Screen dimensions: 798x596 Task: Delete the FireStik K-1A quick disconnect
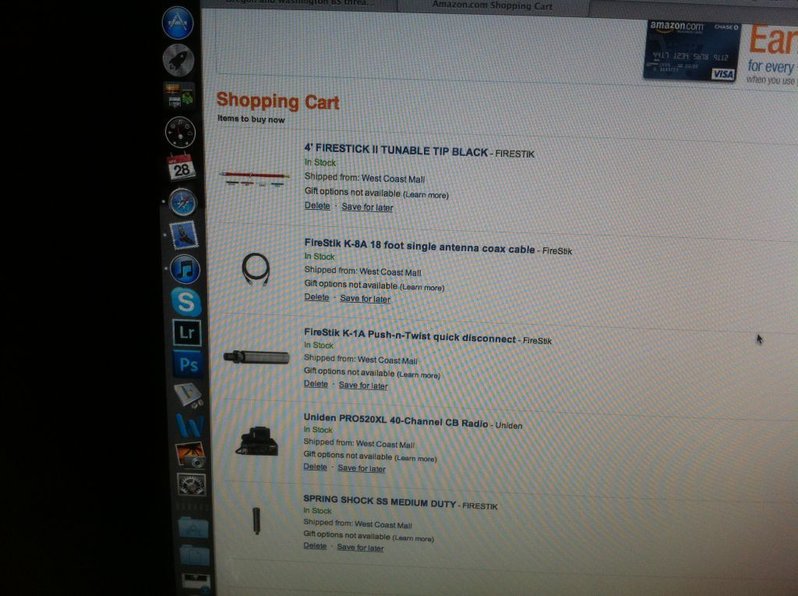316,384
